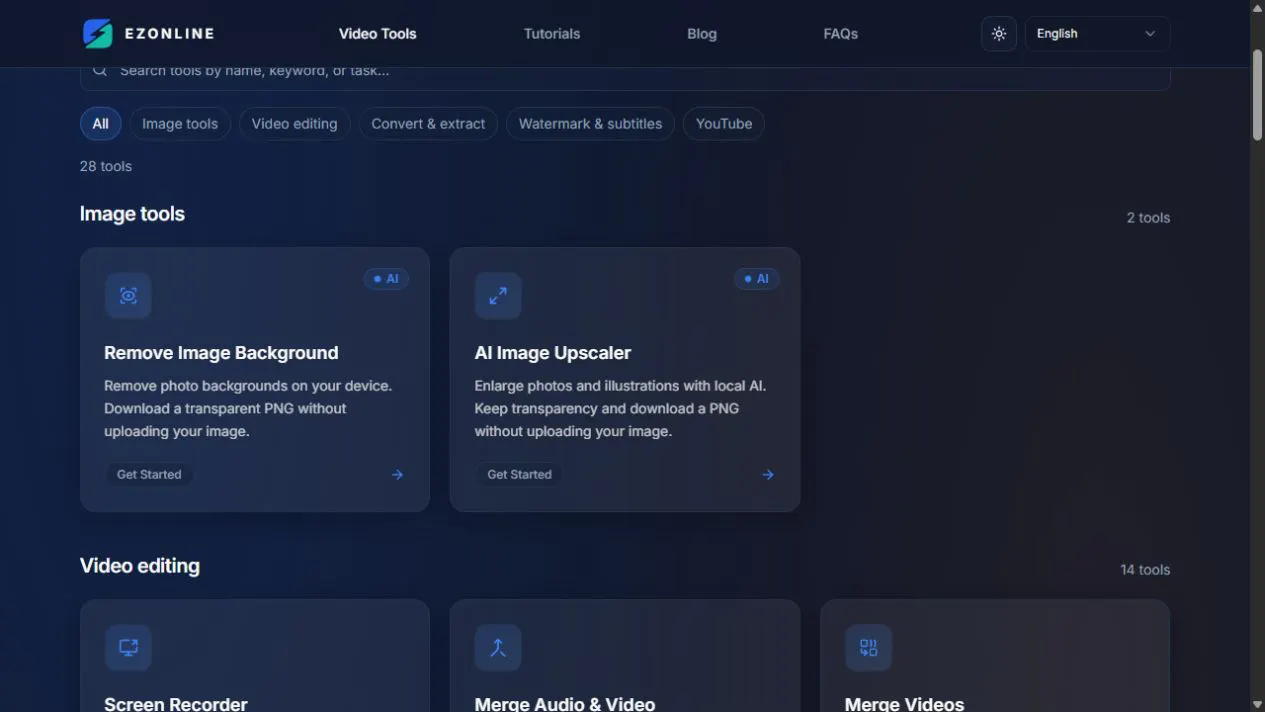Click Get Started under Remove Image Background
The width and height of the screenshot is (1265, 712).
coord(149,475)
